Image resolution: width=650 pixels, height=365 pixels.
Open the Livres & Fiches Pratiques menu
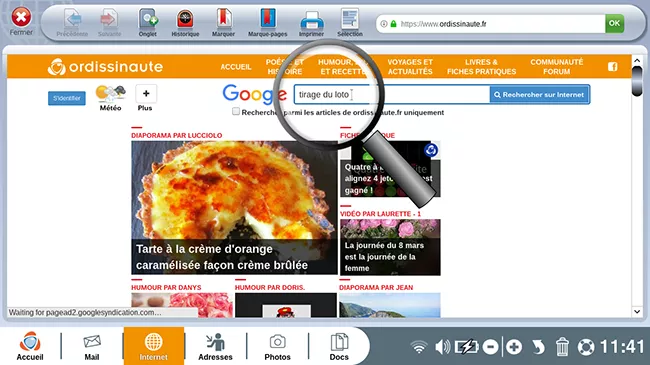[481, 67]
